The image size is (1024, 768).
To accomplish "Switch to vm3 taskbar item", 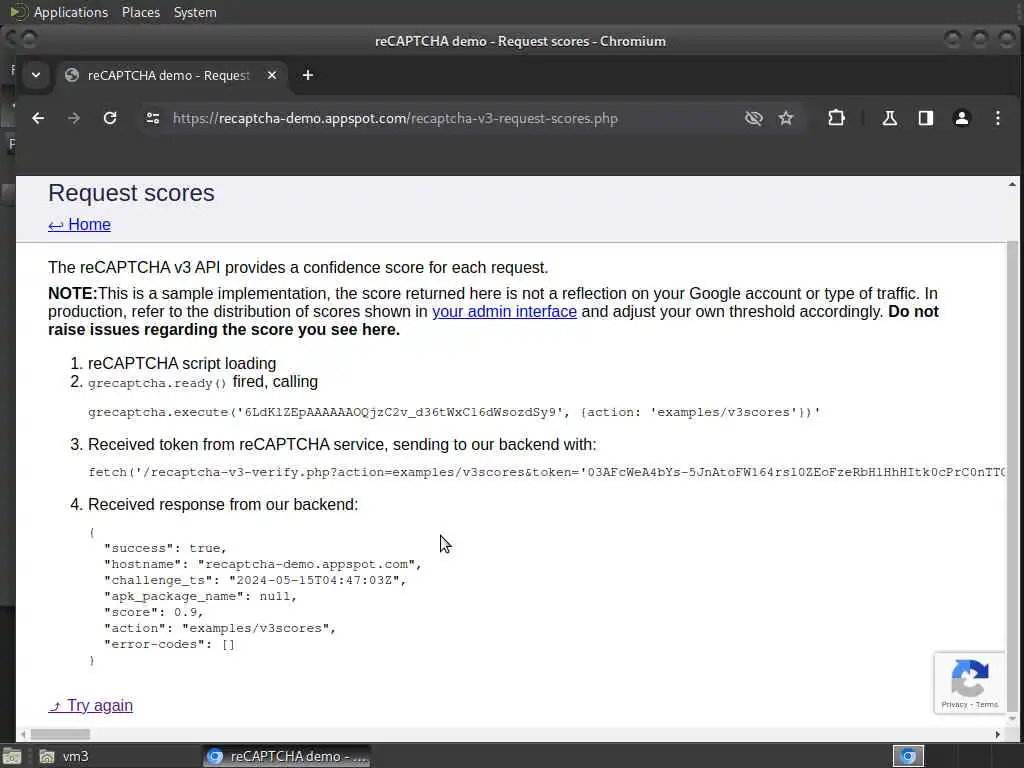I will click(x=64, y=756).
